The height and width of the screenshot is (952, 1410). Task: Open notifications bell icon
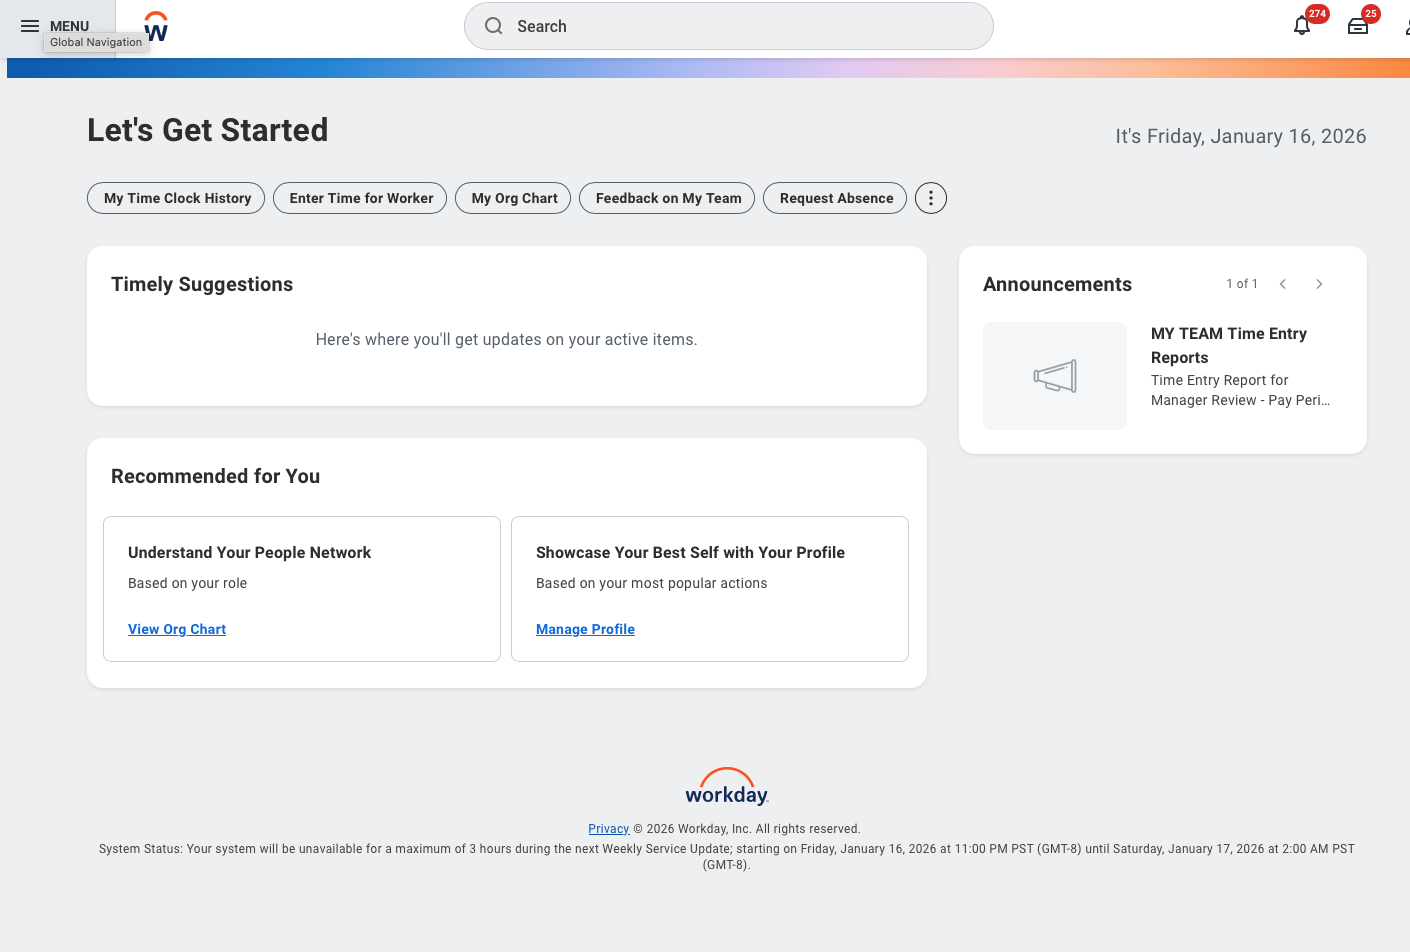coord(1302,26)
